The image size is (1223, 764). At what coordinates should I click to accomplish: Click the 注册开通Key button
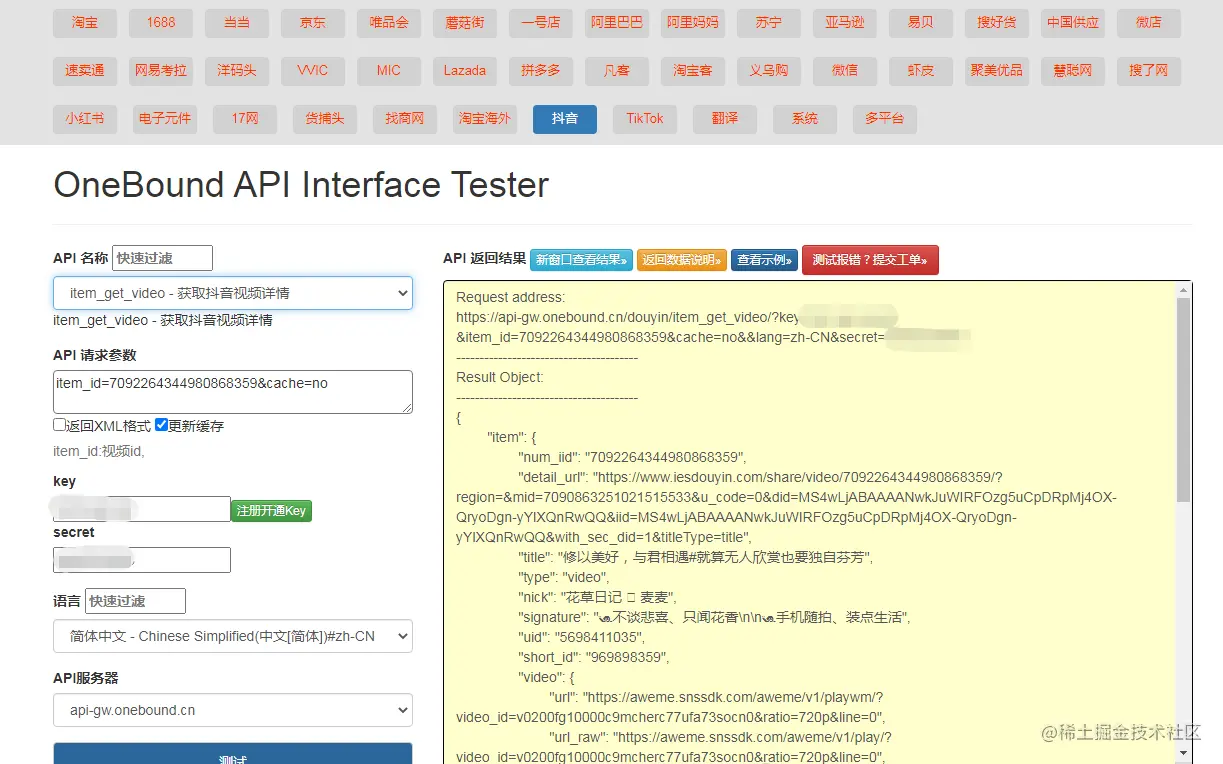pyautogui.click(x=272, y=511)
